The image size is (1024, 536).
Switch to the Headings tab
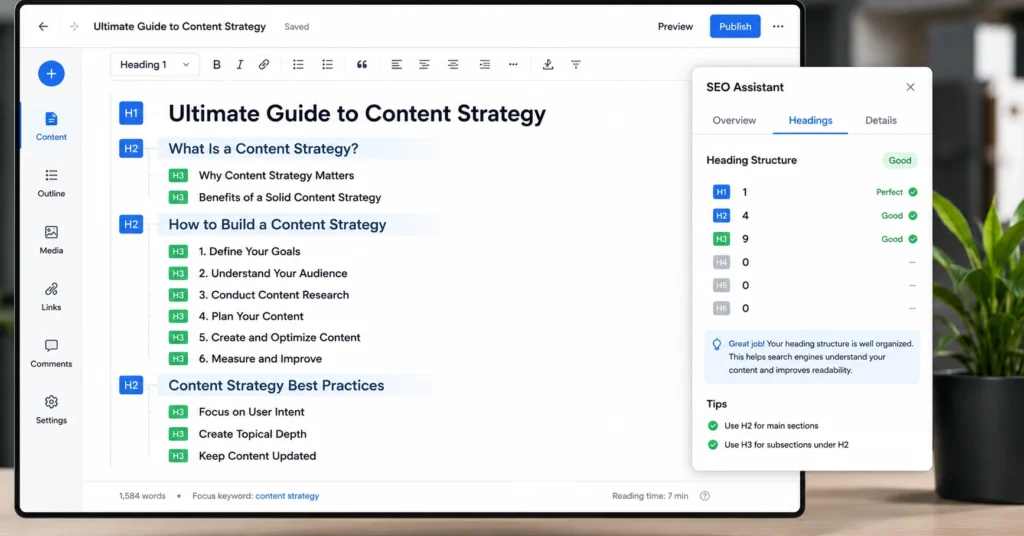pos(810,120)
